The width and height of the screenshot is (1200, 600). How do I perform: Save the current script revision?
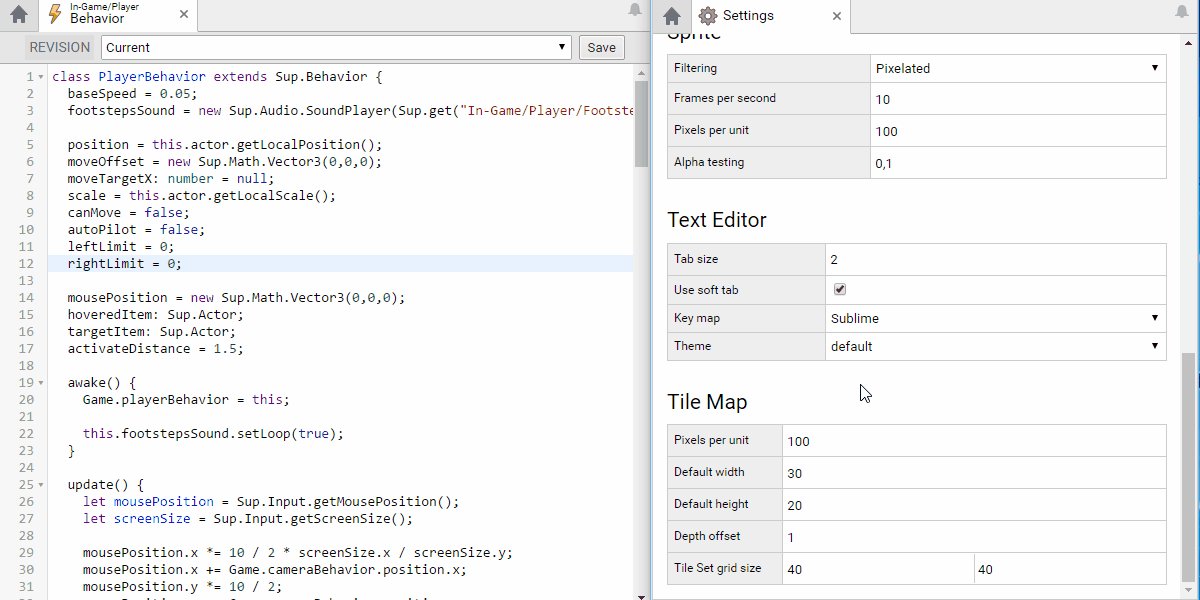[x=601, y=47]
